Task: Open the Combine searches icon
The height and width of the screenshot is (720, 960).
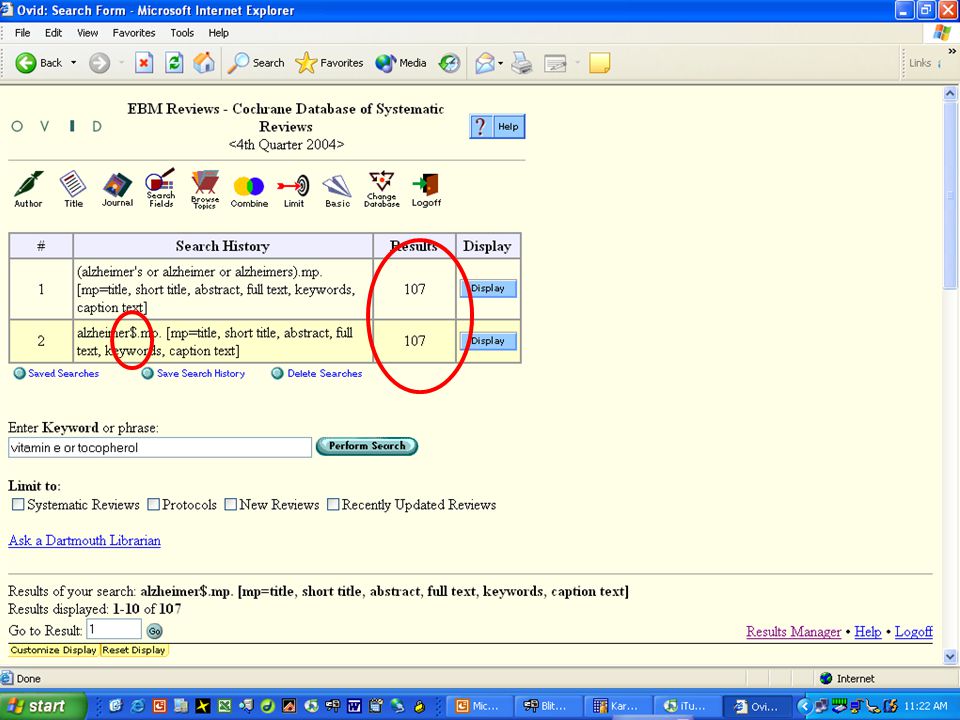Action: 249,191
